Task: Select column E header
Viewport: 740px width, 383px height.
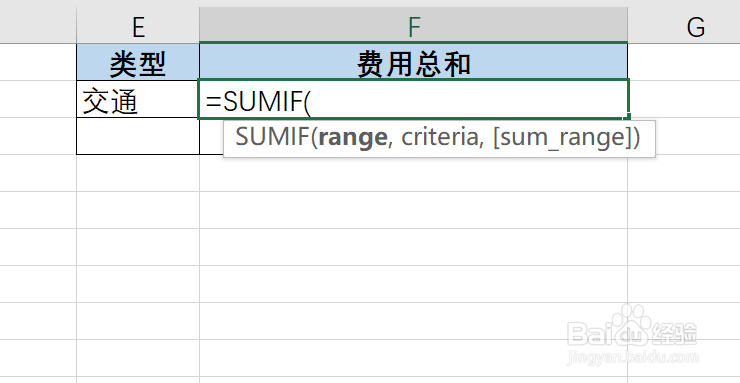Action: 138,25
